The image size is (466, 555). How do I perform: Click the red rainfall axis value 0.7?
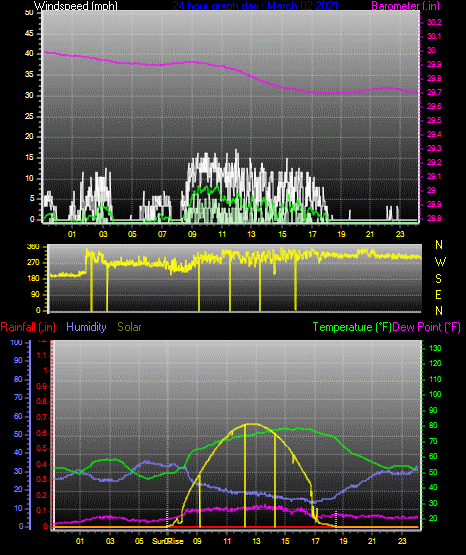pos(42,417)
